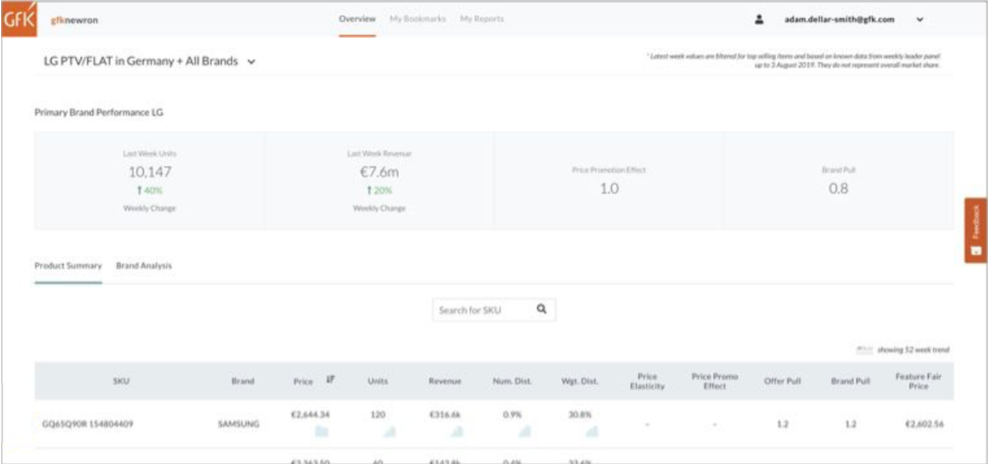Click the GfK logo icon
Image resolution: width=988 pixels, height=464 pixels.
click(19, 19)
